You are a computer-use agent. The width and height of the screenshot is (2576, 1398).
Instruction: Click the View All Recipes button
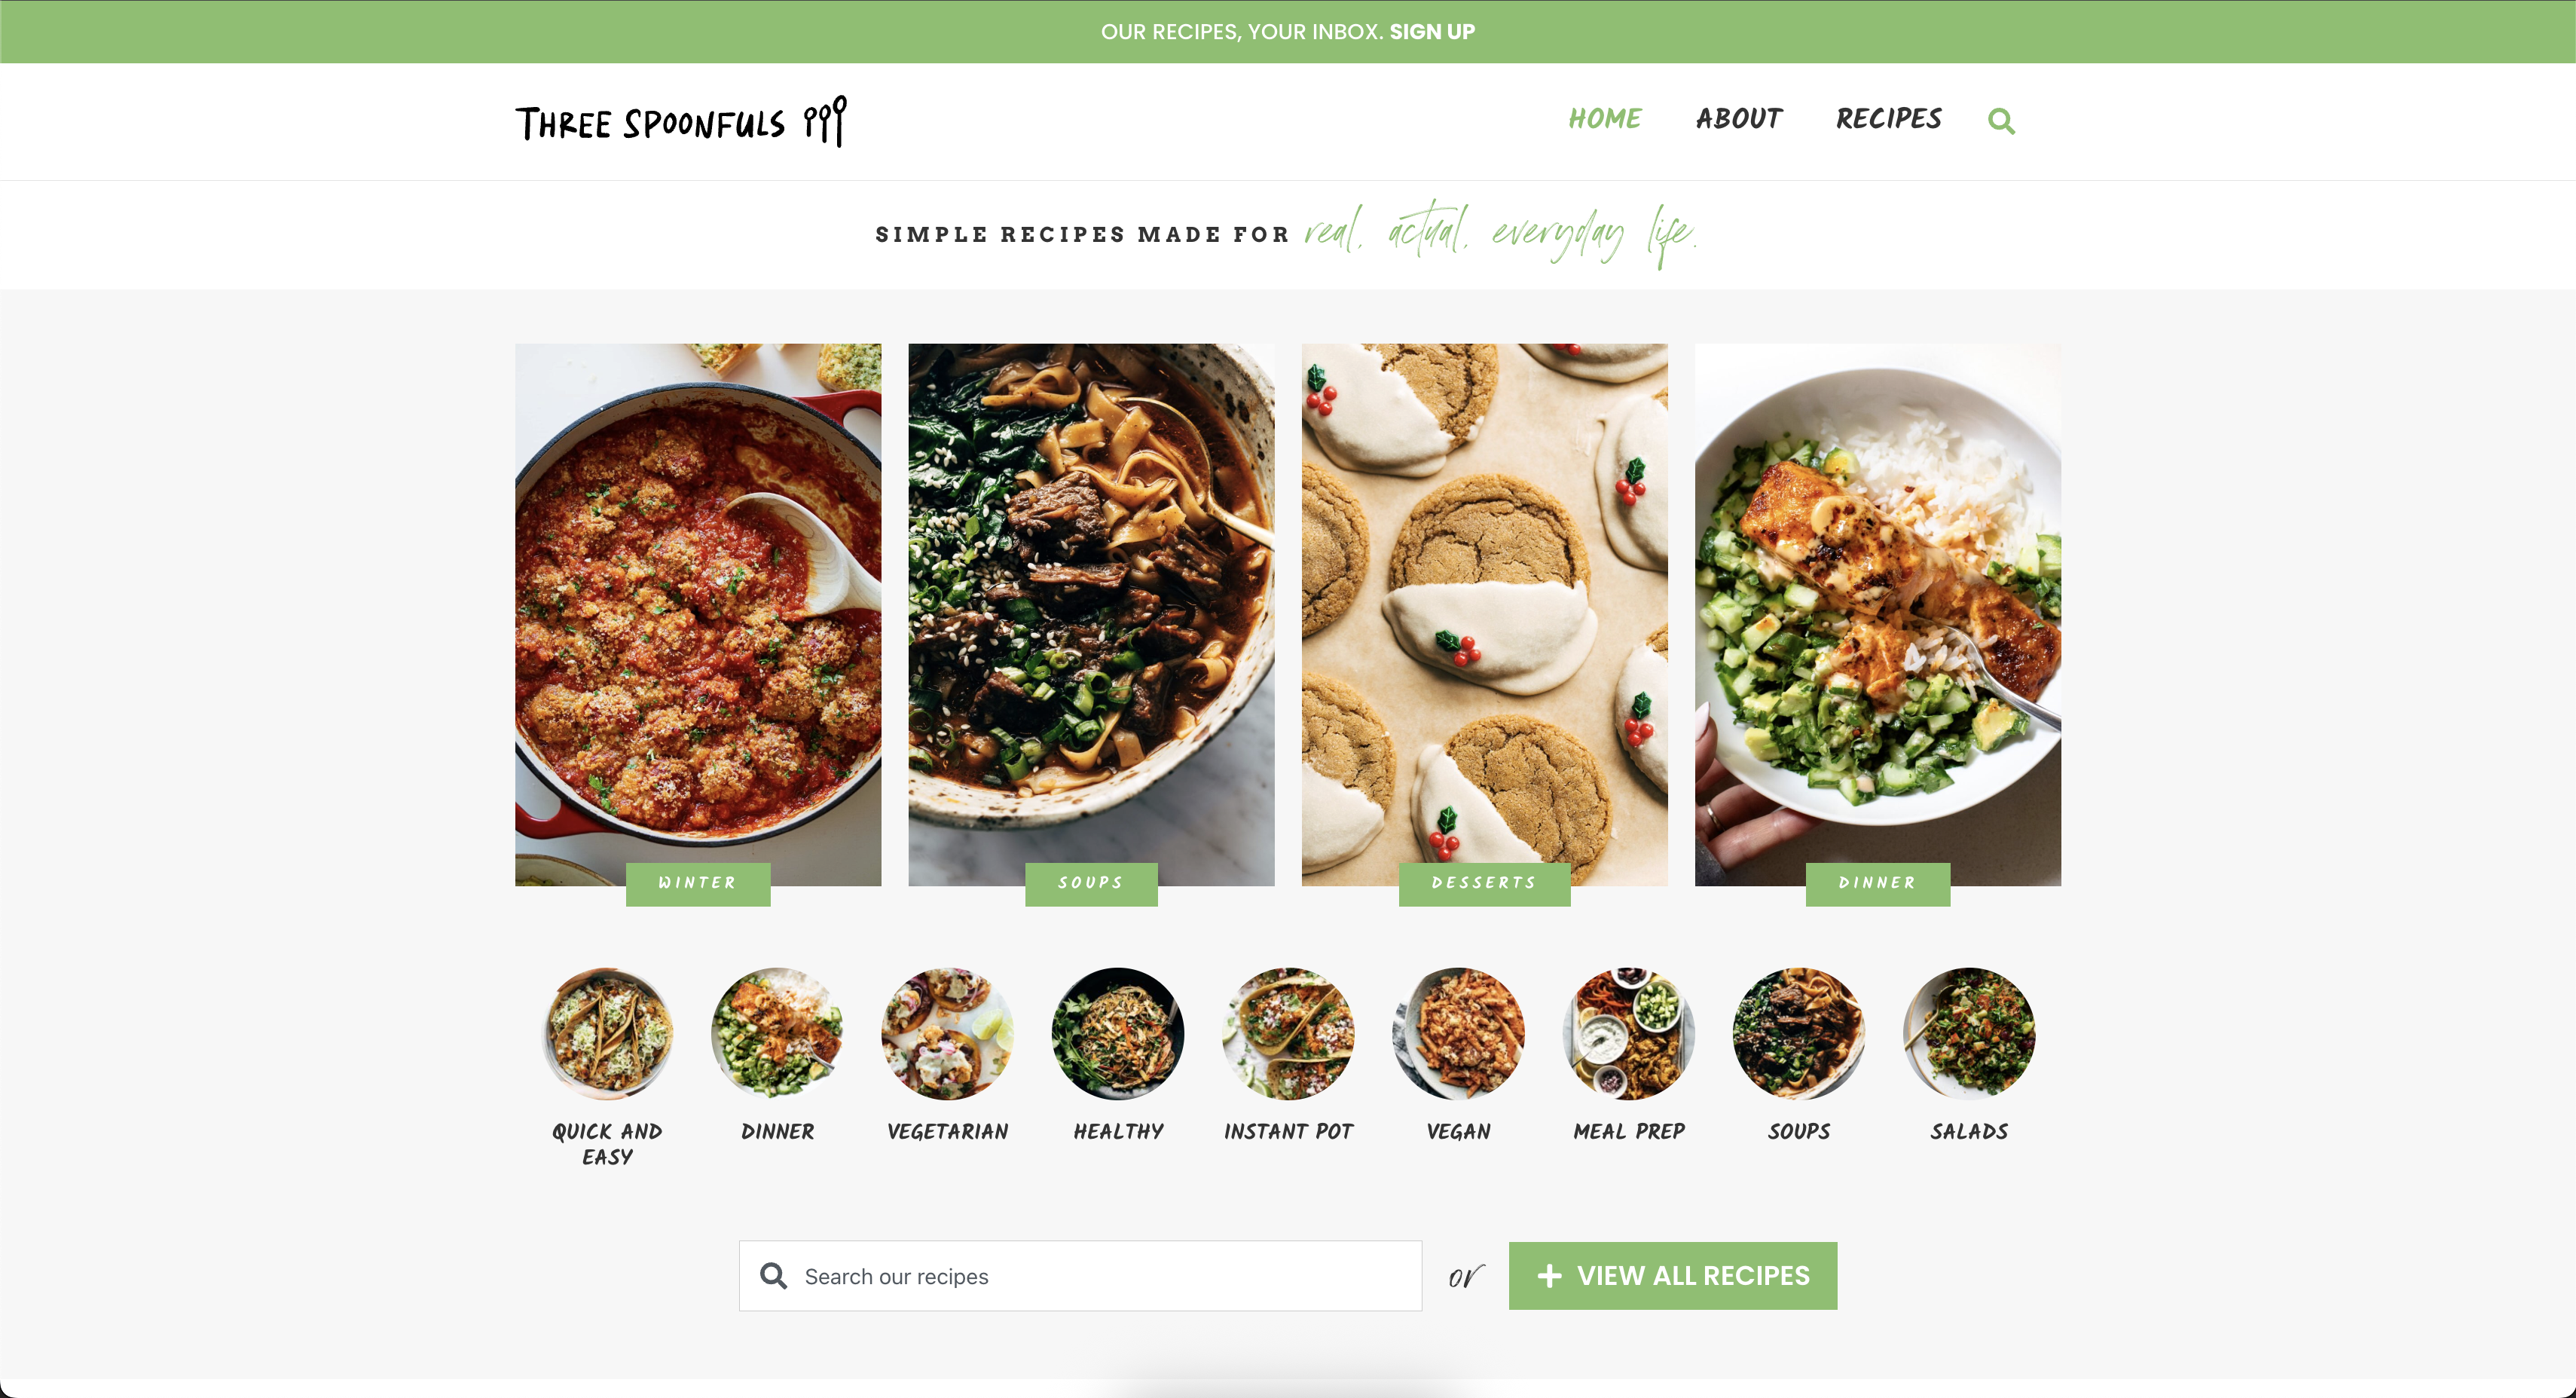tap(1673, 1275)
